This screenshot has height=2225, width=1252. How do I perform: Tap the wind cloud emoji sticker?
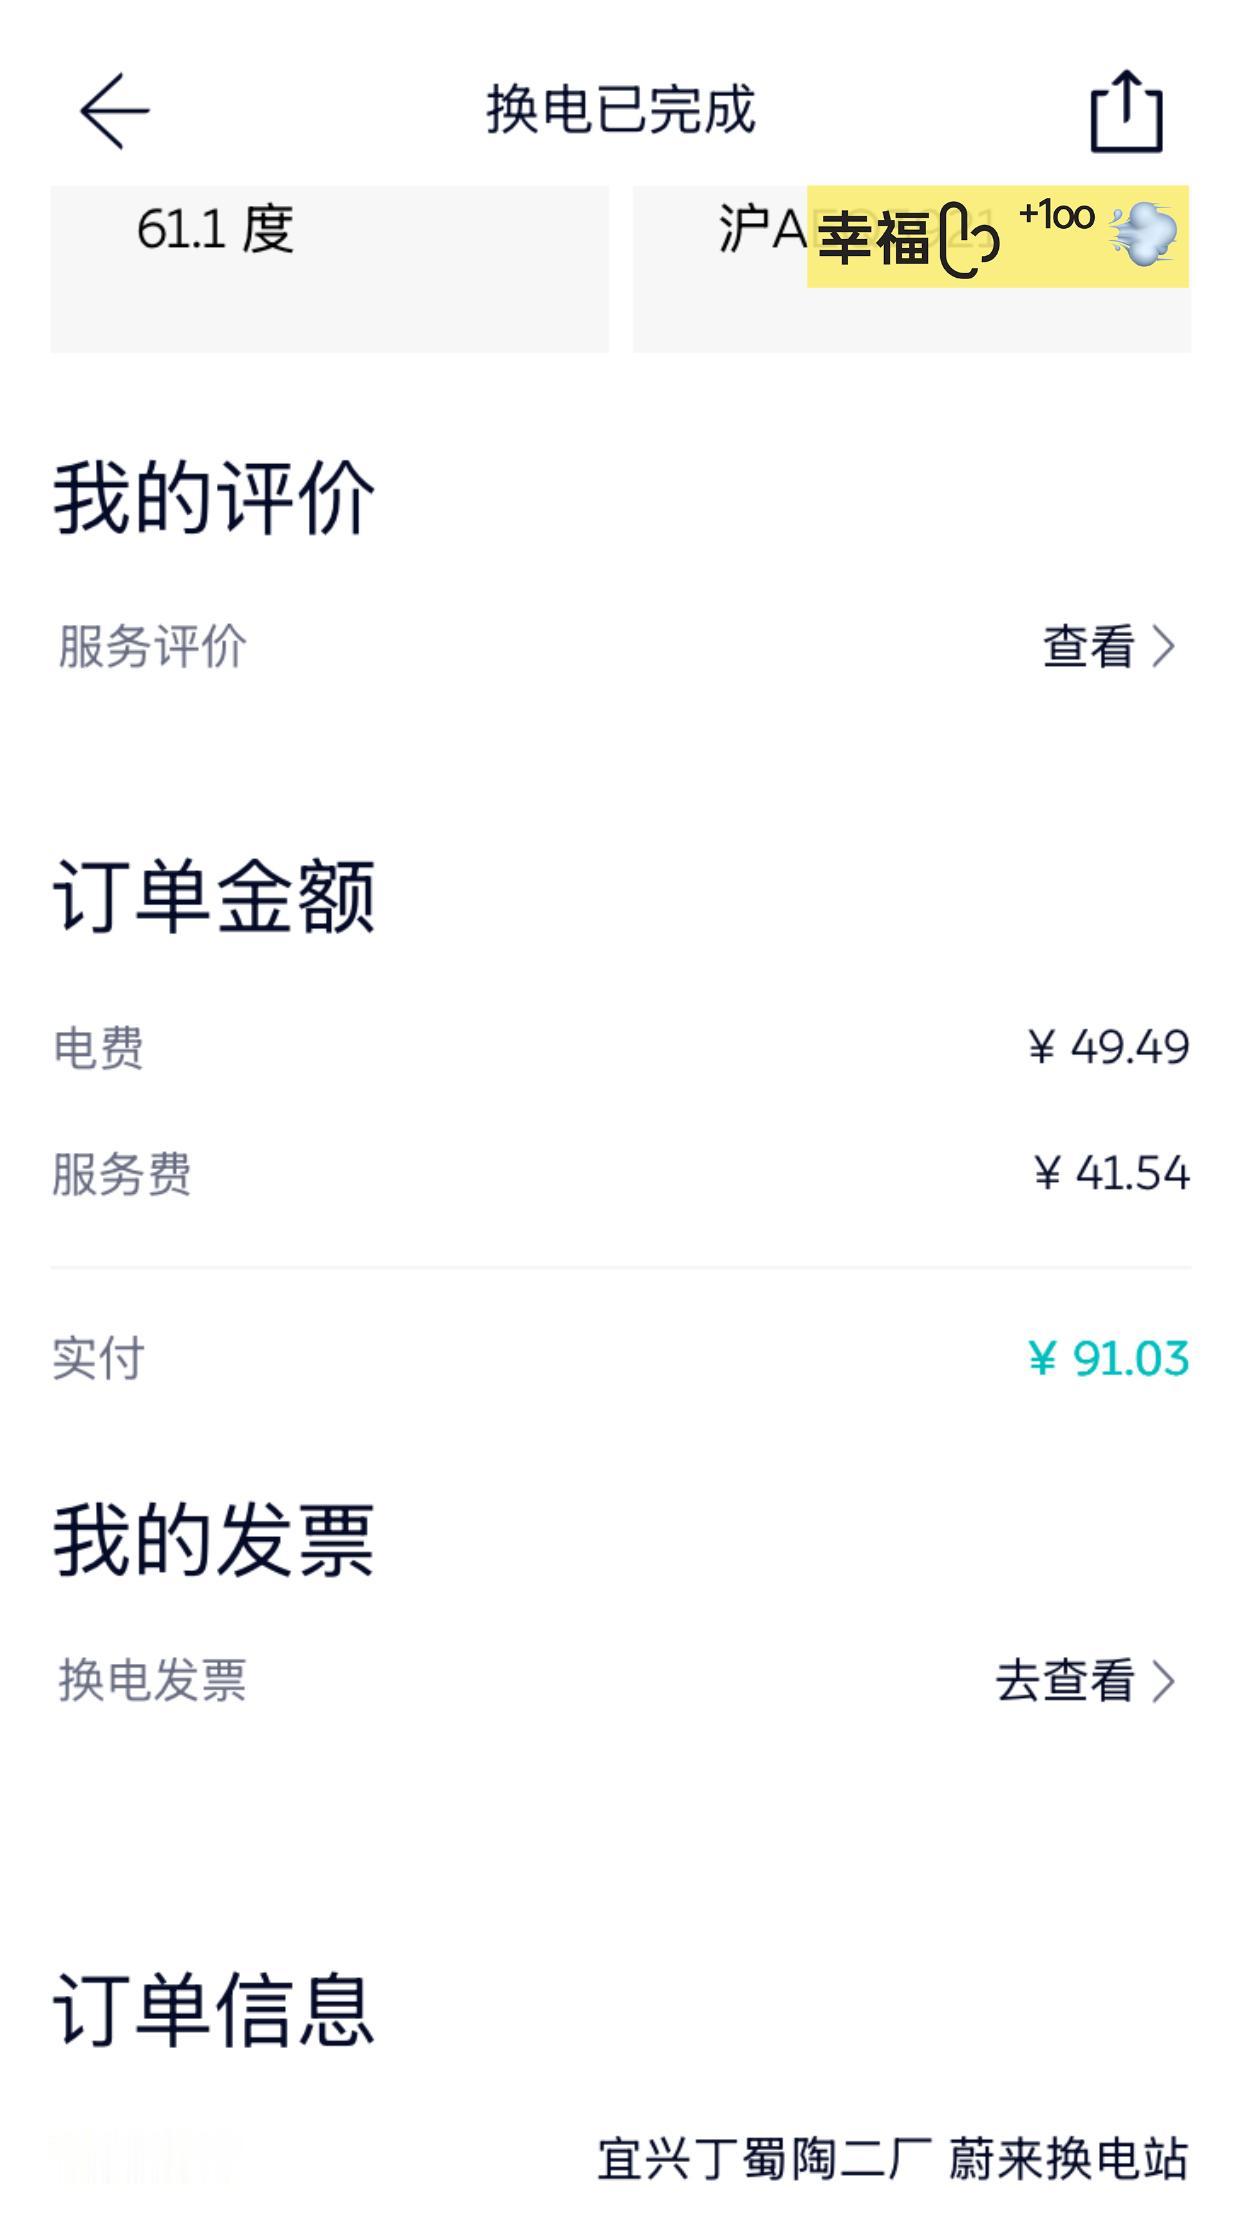click(x=1144, y=235)
